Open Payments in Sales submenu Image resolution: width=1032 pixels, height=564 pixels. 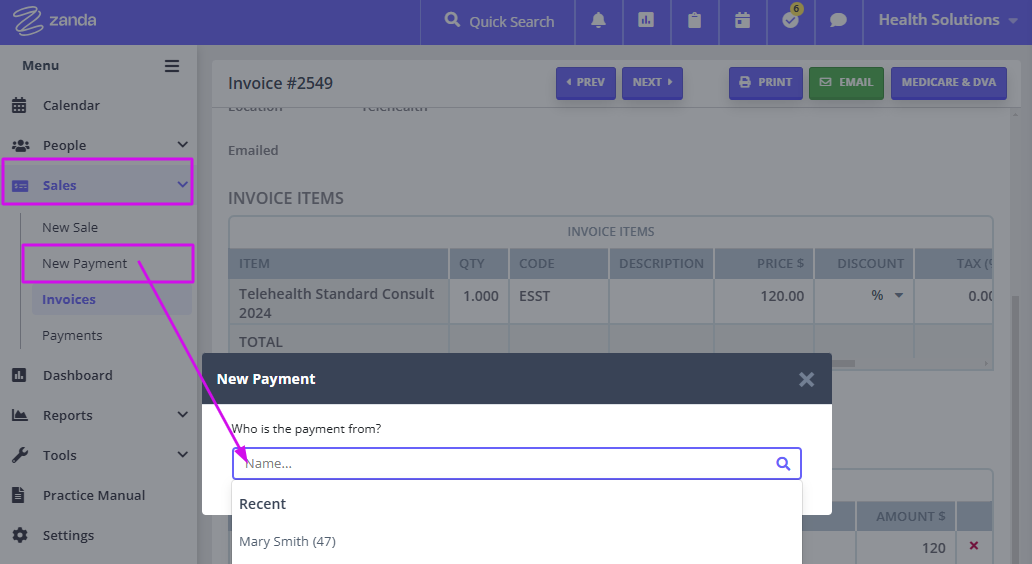coord(72,336)
